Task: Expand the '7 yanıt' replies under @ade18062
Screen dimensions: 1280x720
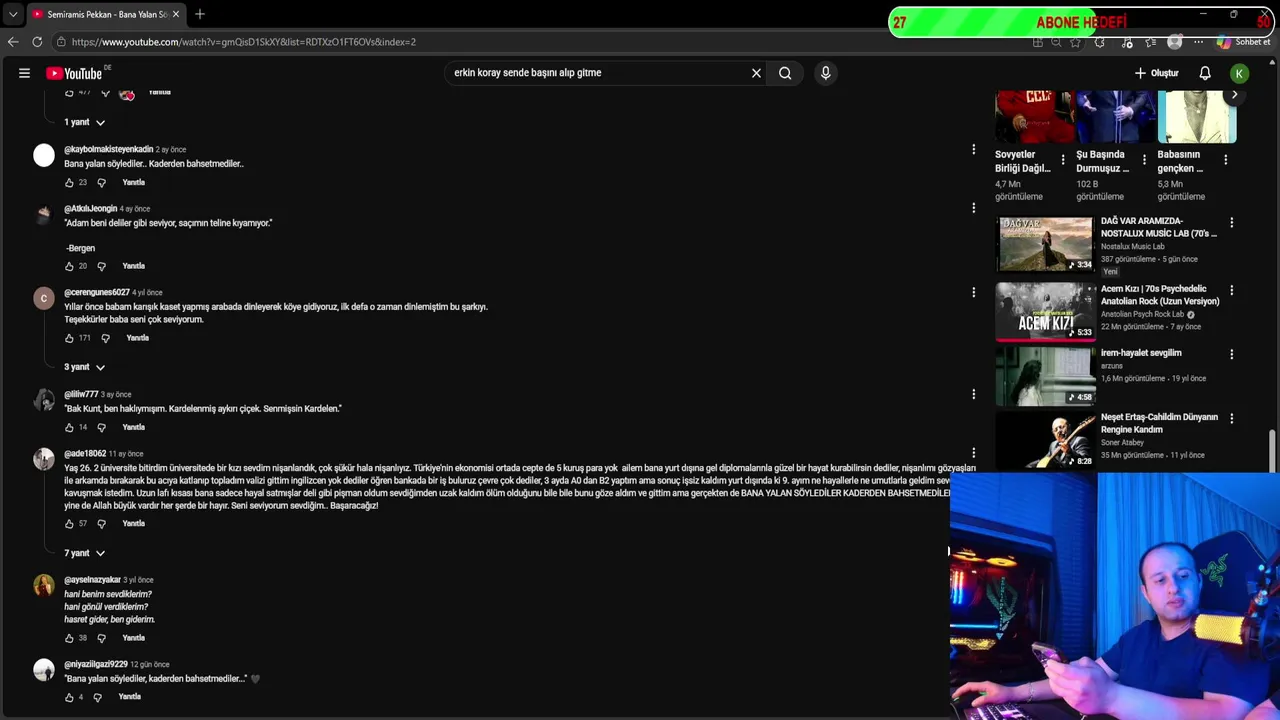Action: (85, 553)
